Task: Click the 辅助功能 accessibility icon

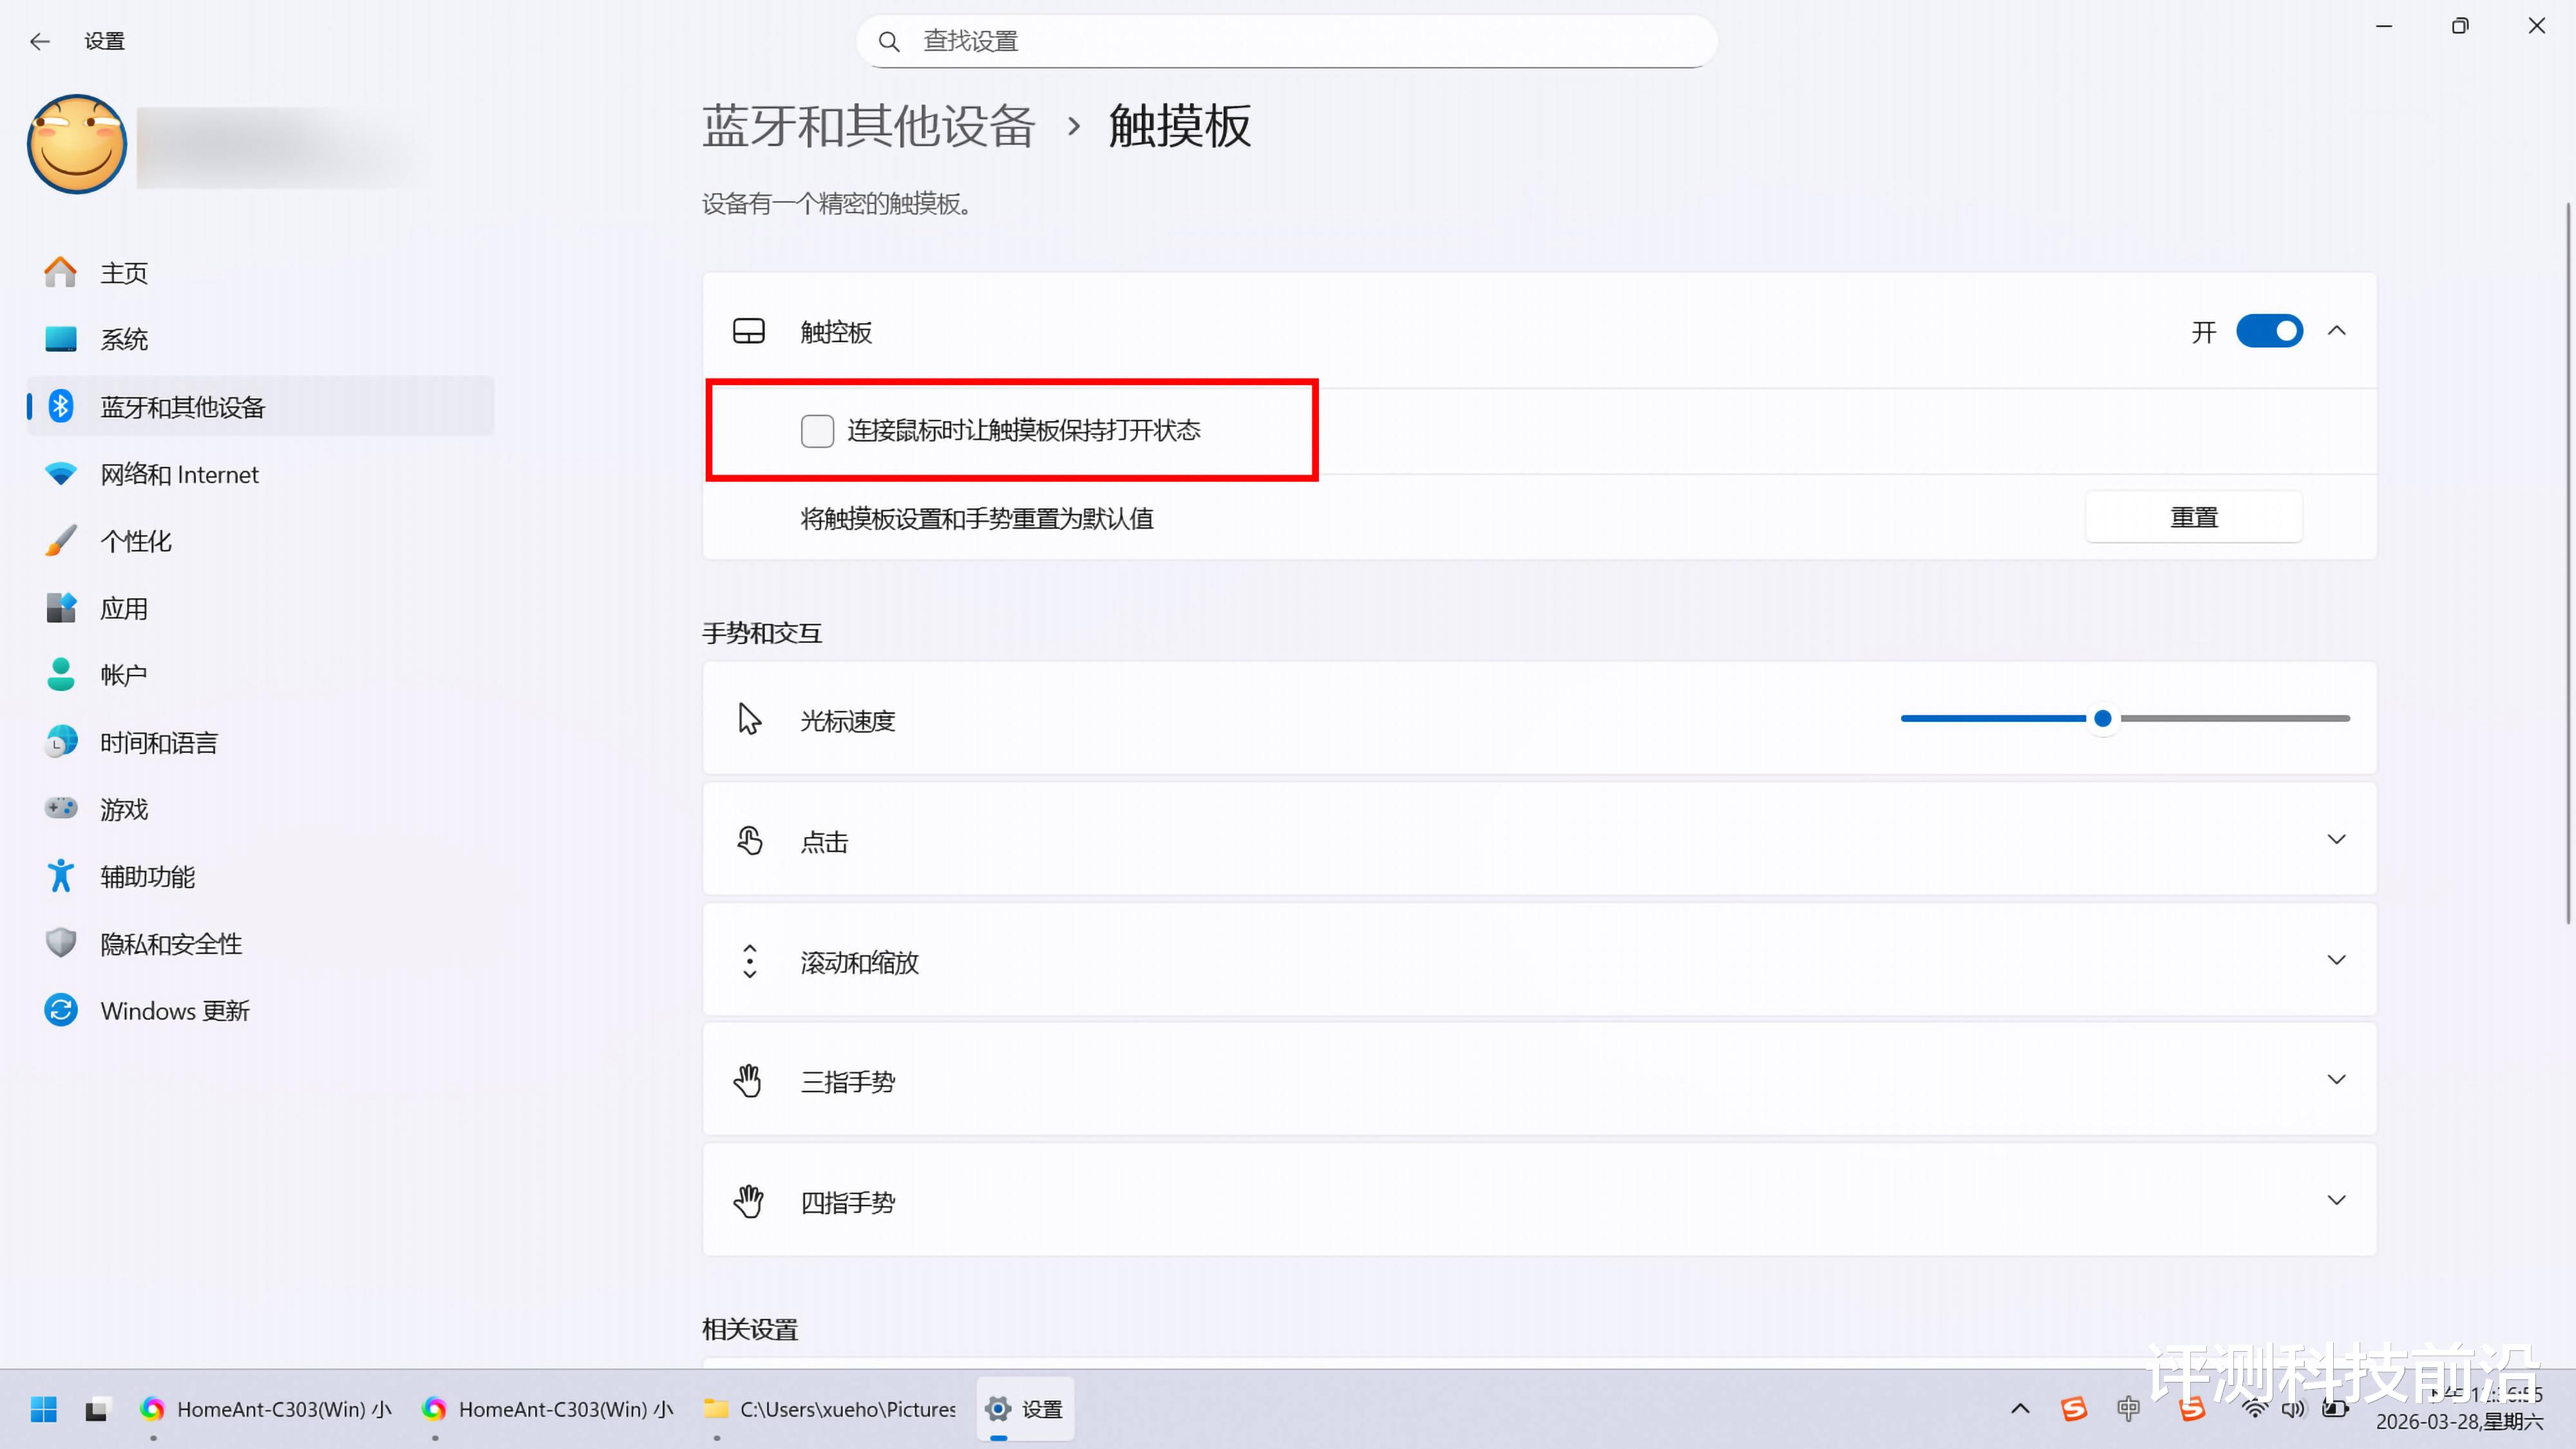Action: [61, 876]
